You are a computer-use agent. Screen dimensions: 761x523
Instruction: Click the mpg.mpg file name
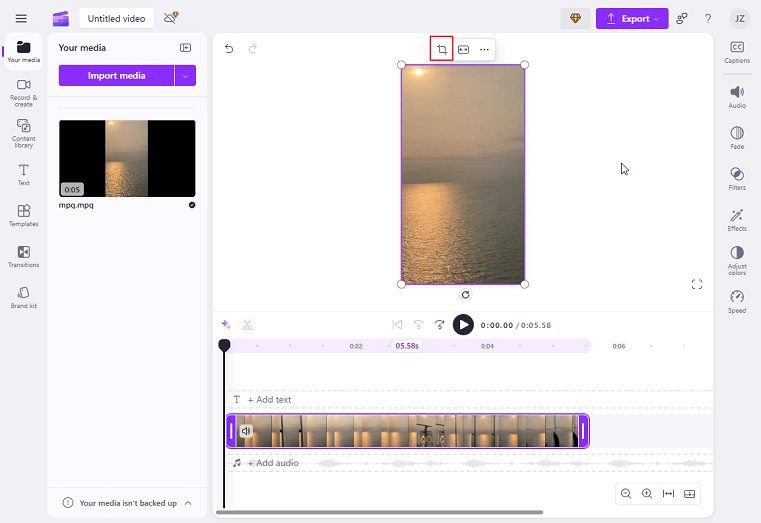pyautogui.click(x=76, y=205)
